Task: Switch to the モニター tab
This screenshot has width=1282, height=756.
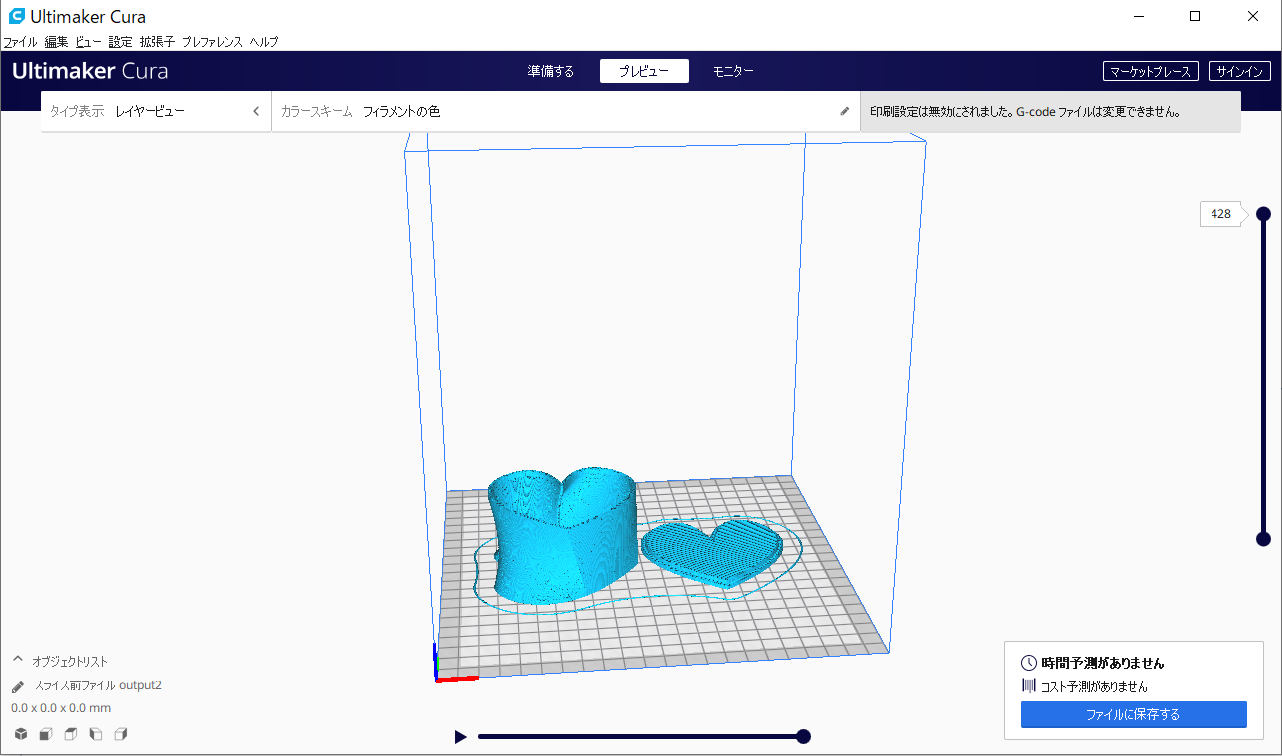Action: pyautogui.click(x=733, y=70)
